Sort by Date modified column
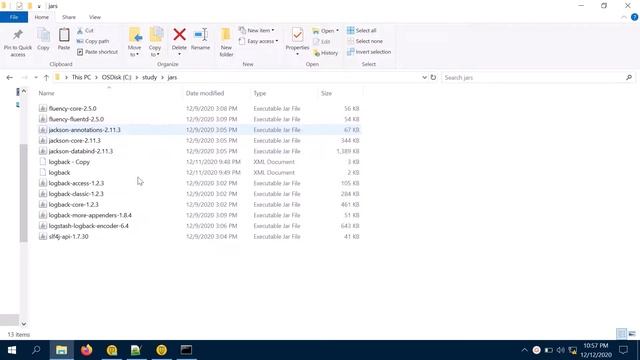The height and width of the screenshot is (360, 640). (205, 93)
